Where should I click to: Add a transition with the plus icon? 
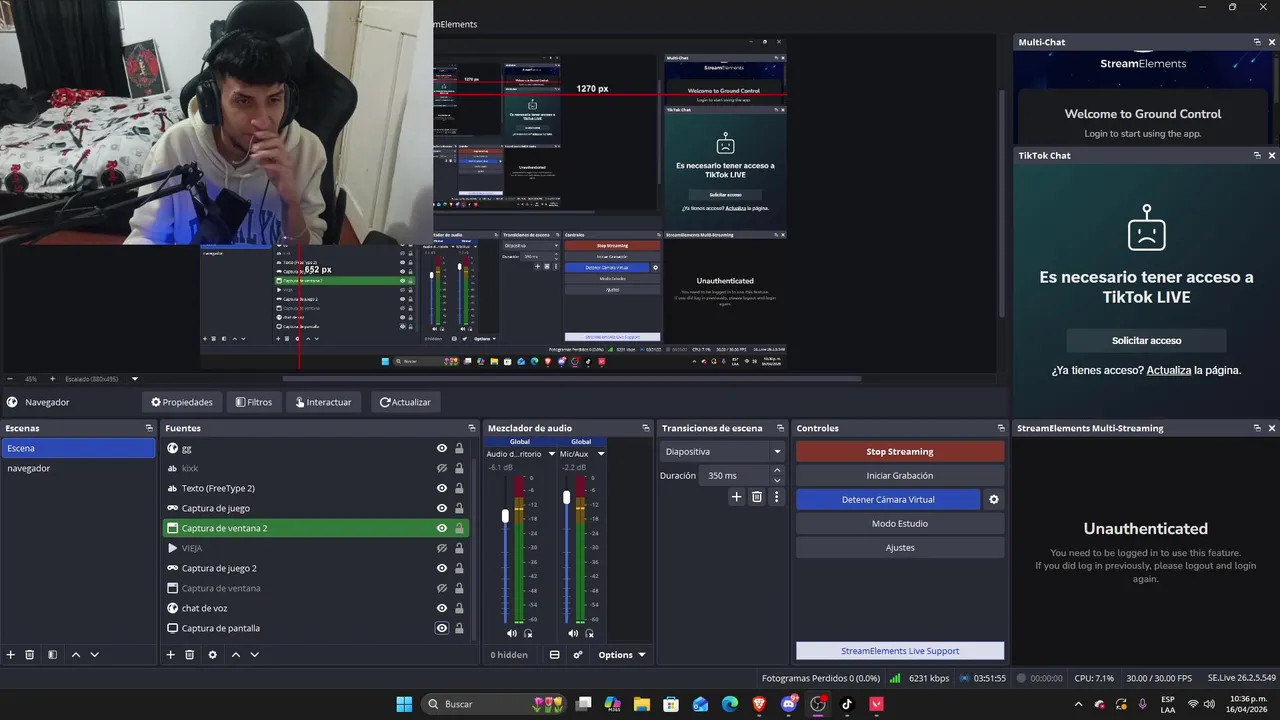(x=737, y=497)
